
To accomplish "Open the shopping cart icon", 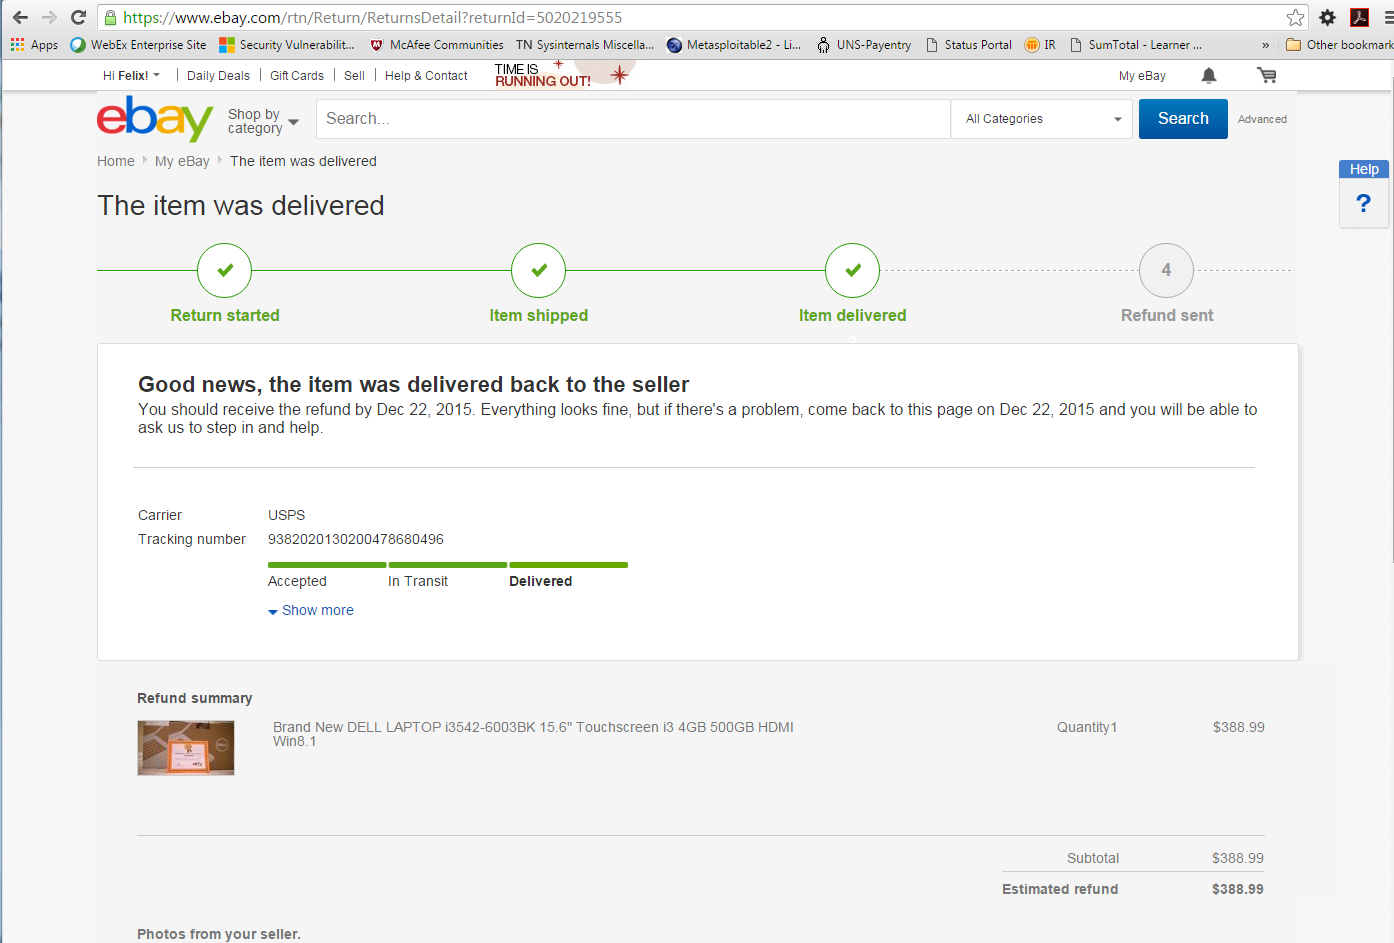I will click(x=1267, y=75).
